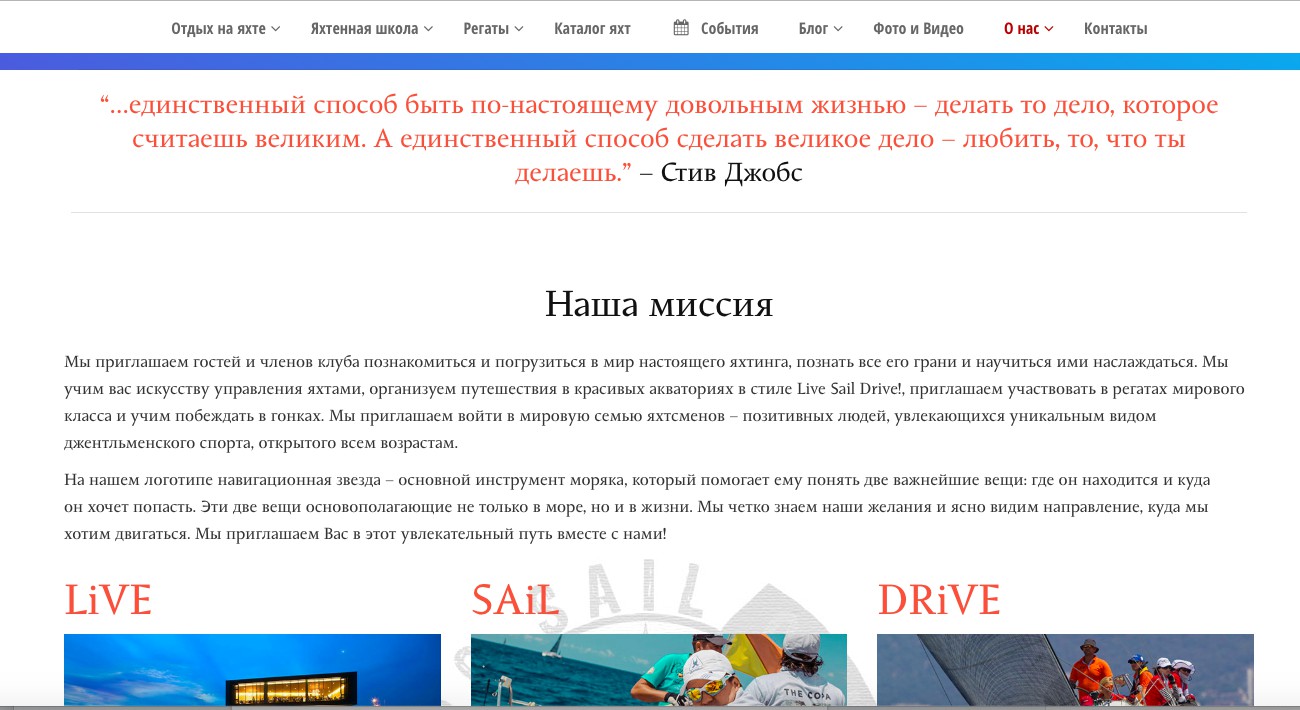Click paragraph starting Мы приглашаем гостей
1300x710 pixels.
coord(655,402)
